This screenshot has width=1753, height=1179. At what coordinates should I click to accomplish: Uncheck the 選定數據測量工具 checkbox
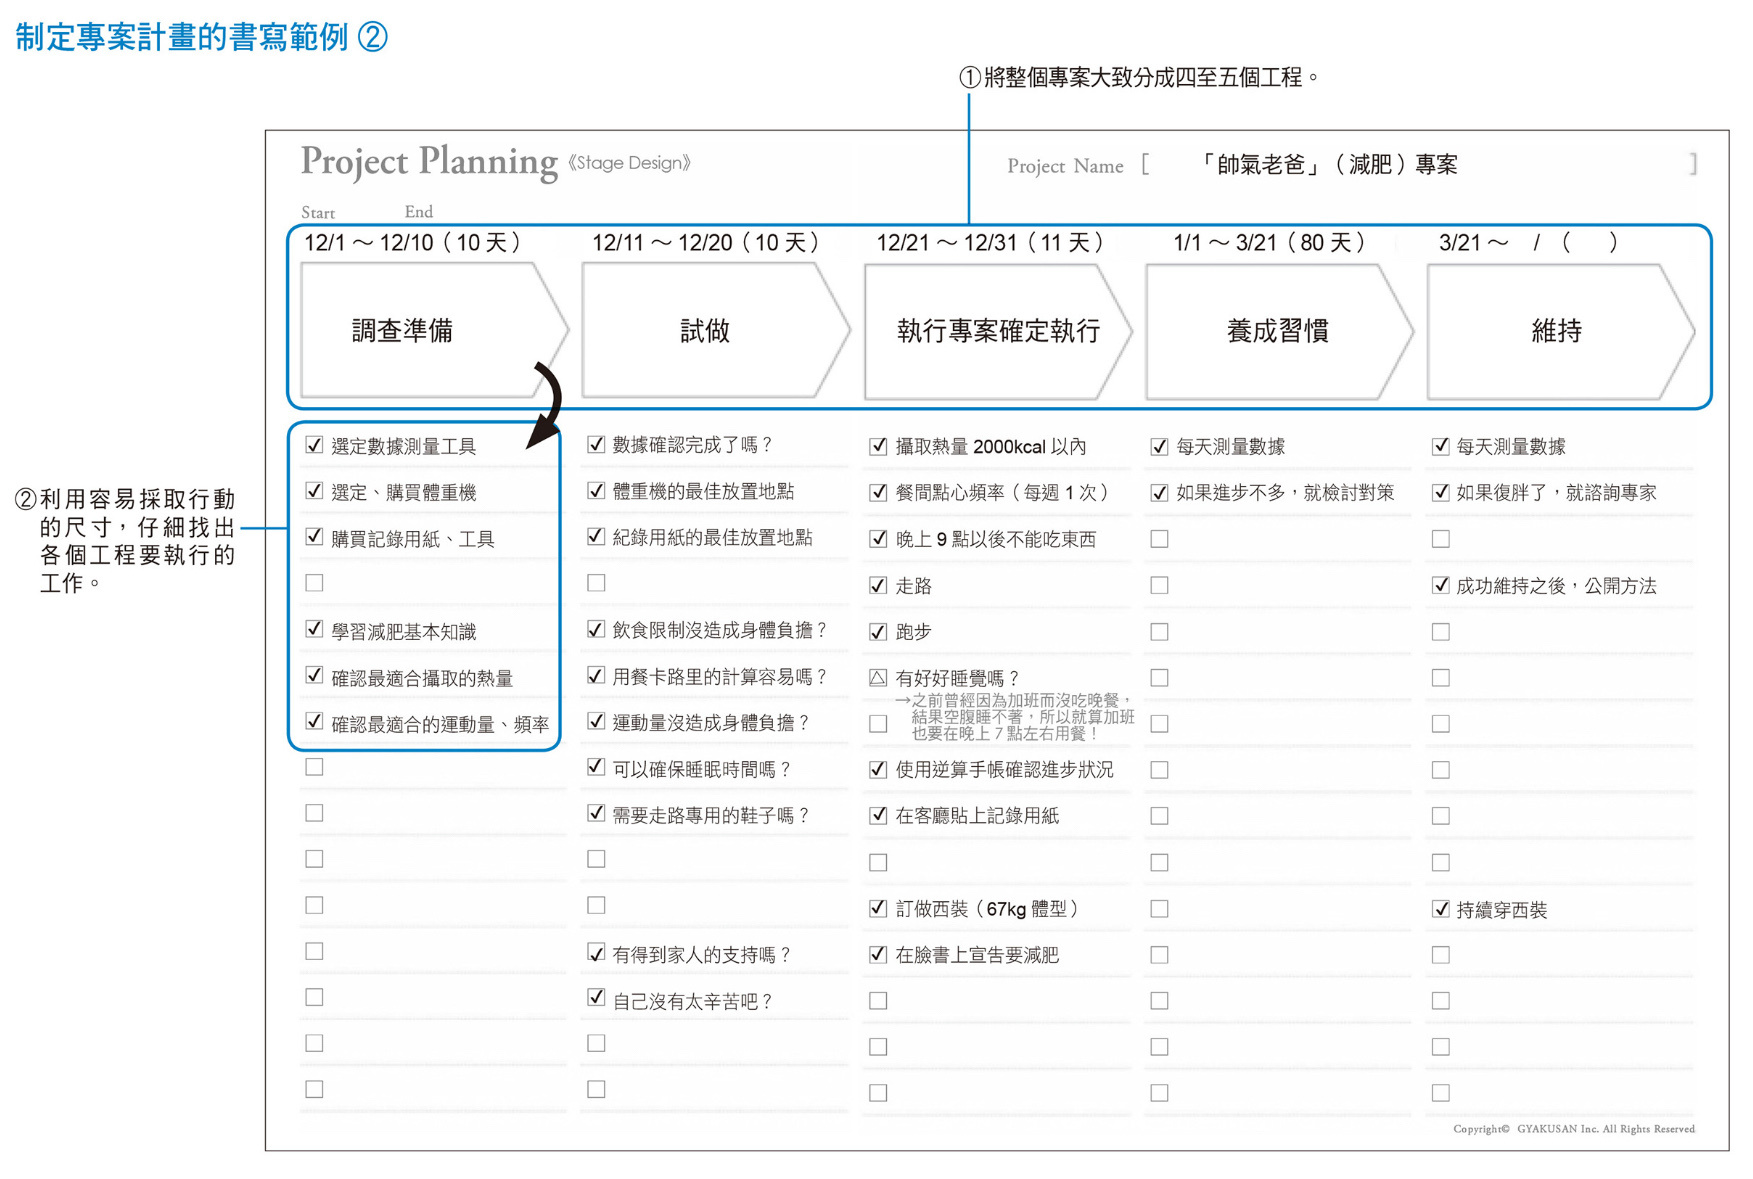click(x=315, y=445)
